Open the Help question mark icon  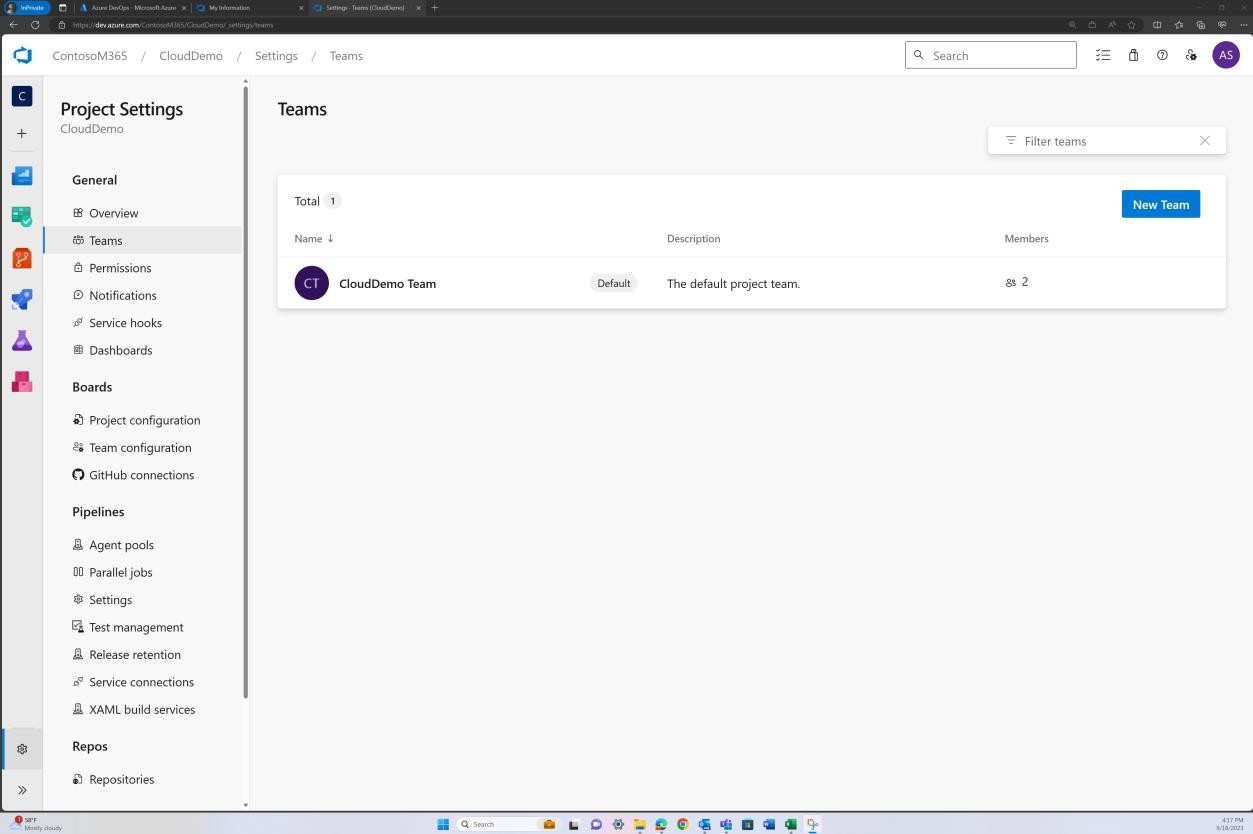click(1162, 55)
